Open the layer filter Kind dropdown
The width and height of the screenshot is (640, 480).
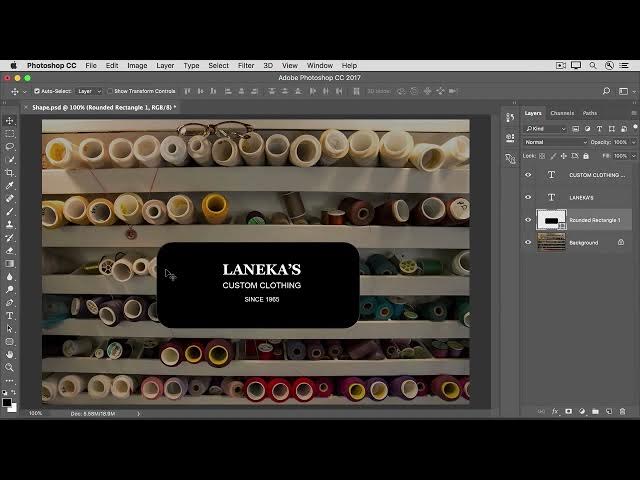tap(548, 129)
